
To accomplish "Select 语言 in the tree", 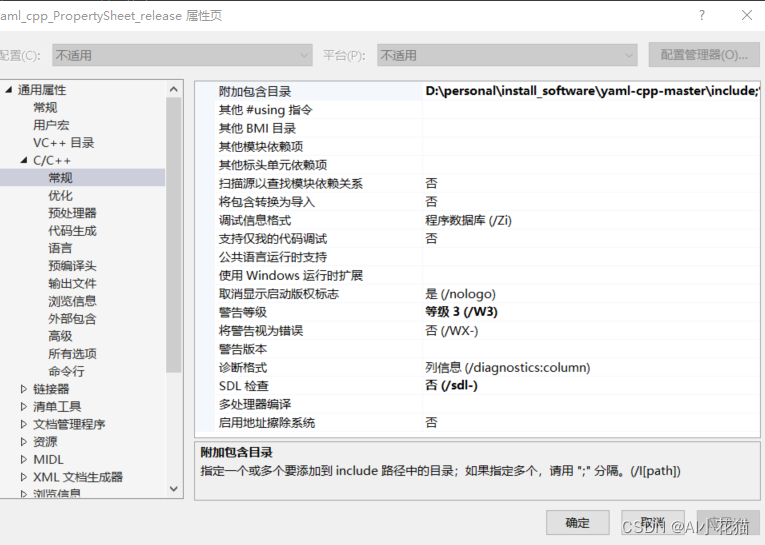I will [60, 248].
